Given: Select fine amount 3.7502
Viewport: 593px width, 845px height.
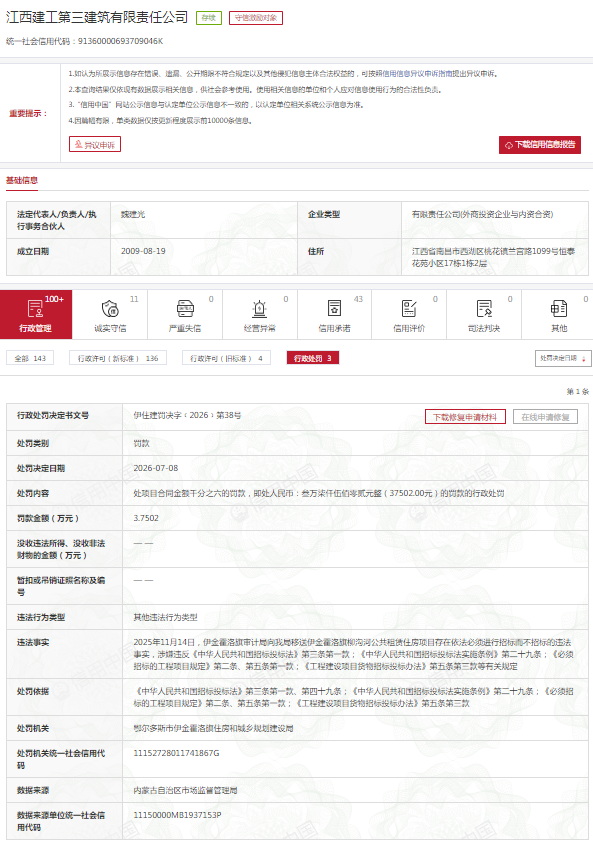Looking at the screenshot, I should point(146,518).
